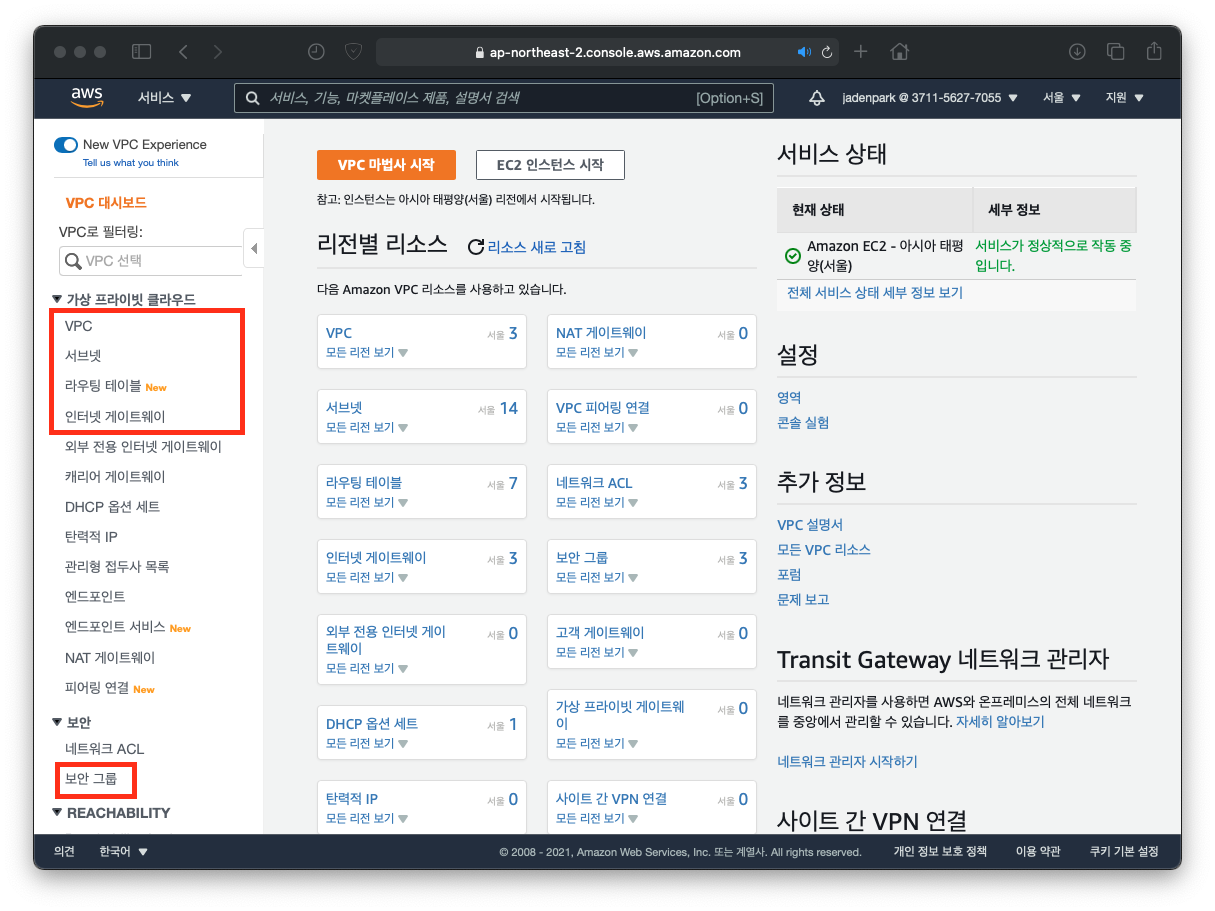This screenshot has width=1215, height=911.
Task: Click the Safari home page icon
Action: point(899,52)
